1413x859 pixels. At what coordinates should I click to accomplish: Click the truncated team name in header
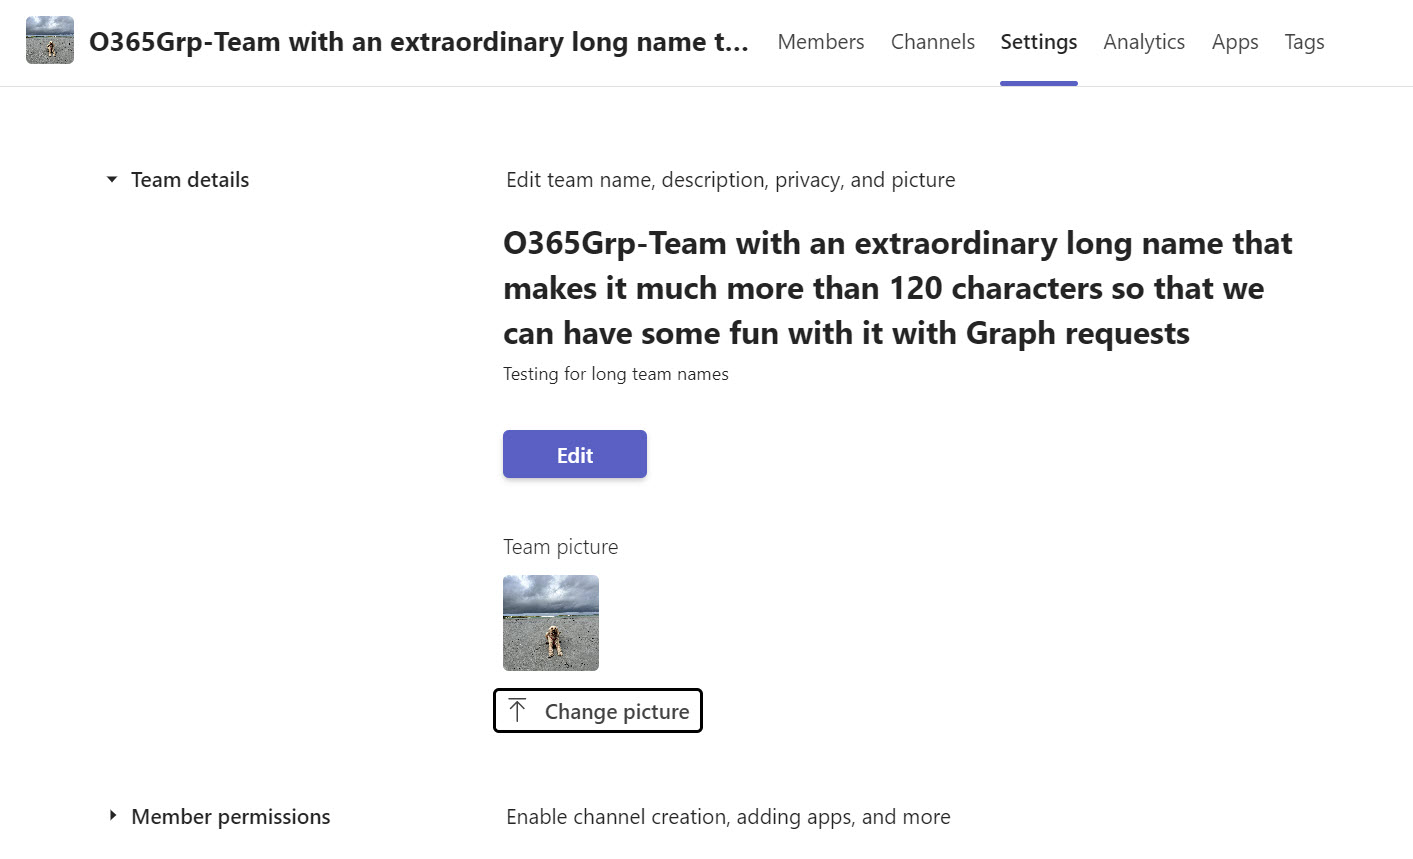(x=419, y=42)
